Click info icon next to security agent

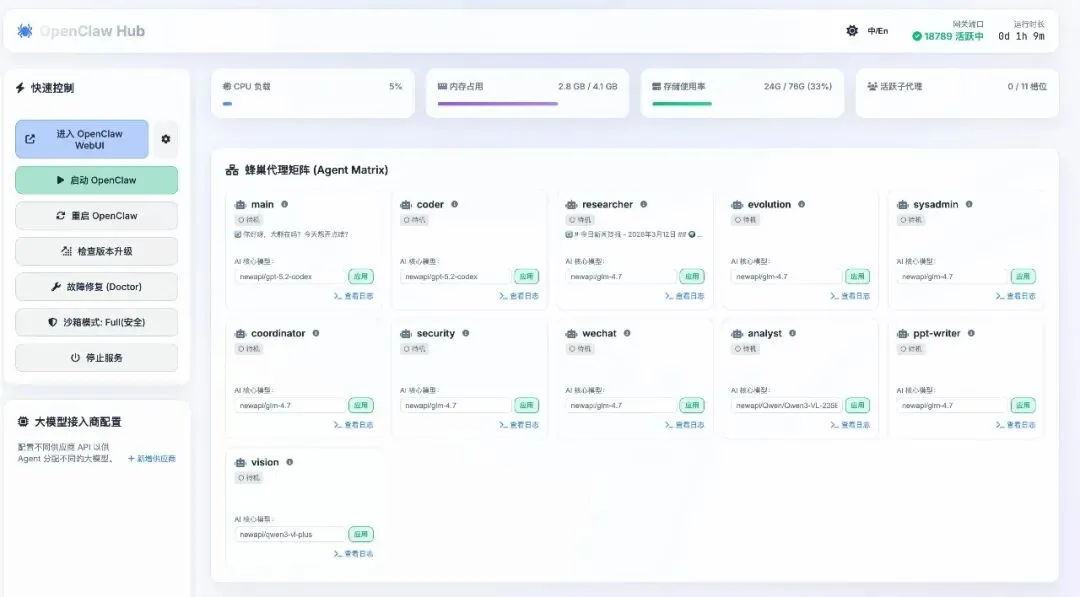click(x=466, y=333)
